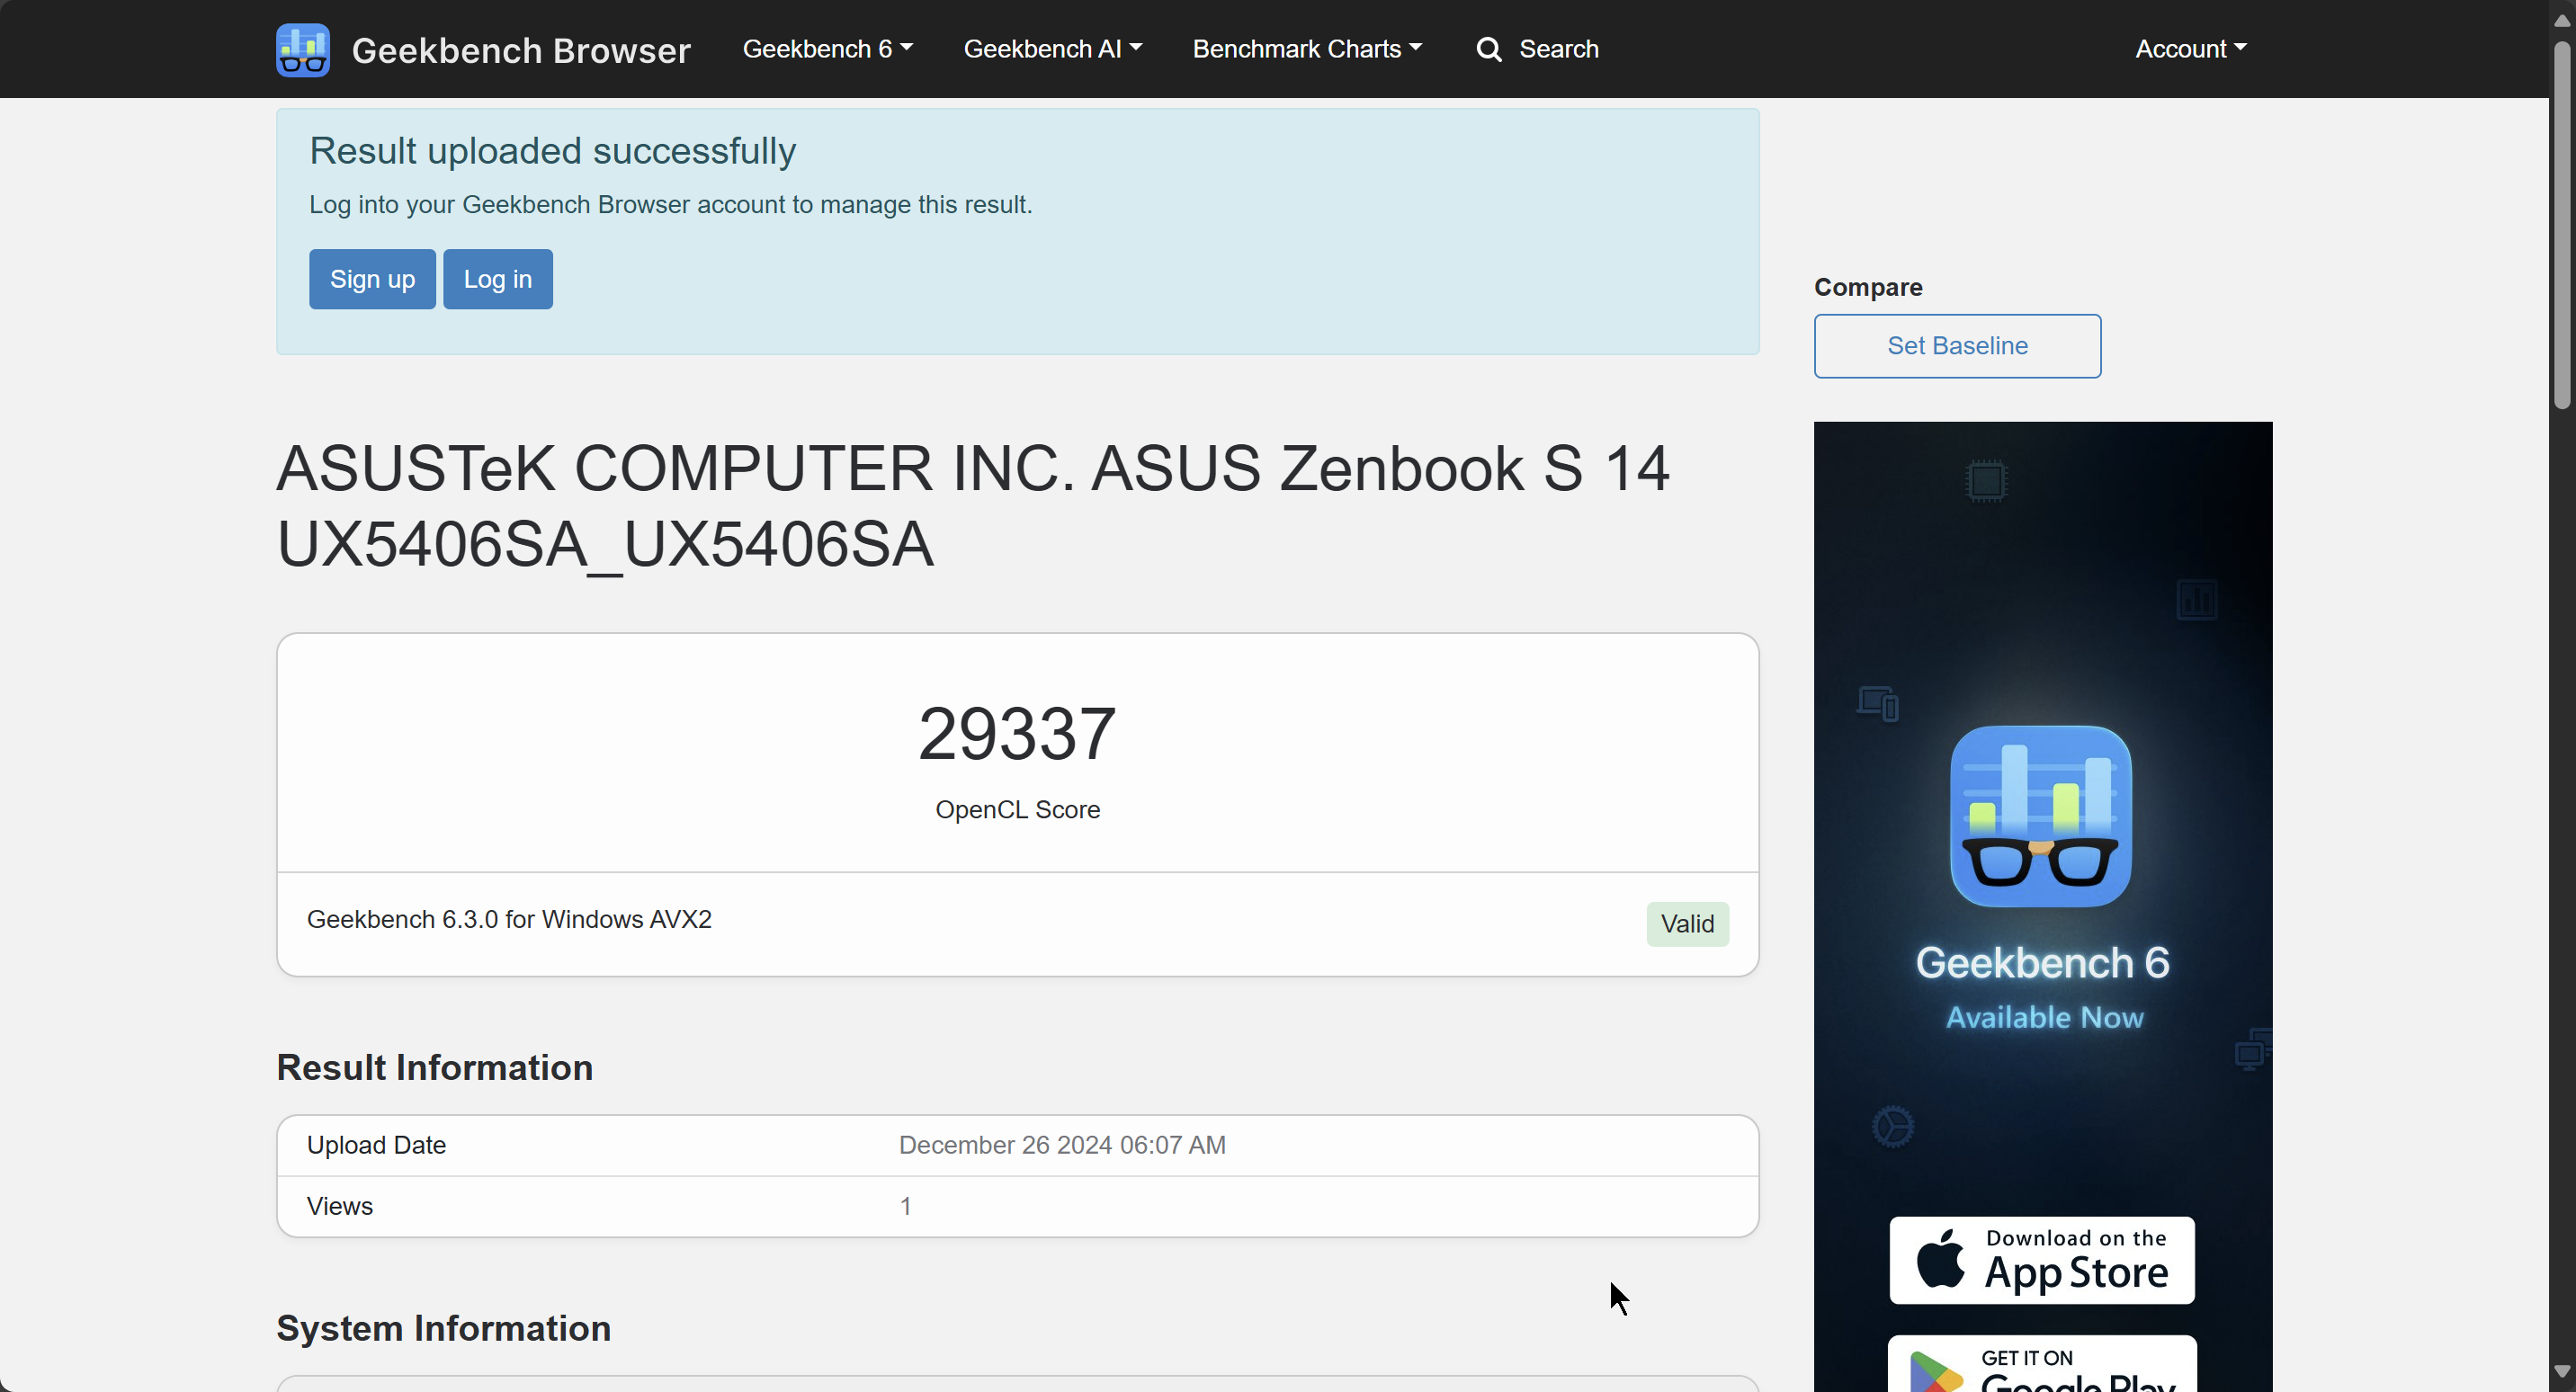Click 'Result uploaded successfully' heading

click(x=553, y=152)
